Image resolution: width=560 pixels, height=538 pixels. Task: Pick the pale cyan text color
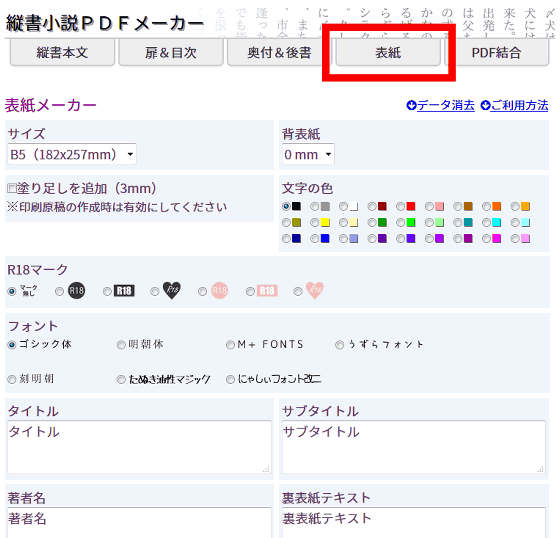coord(515,223)
